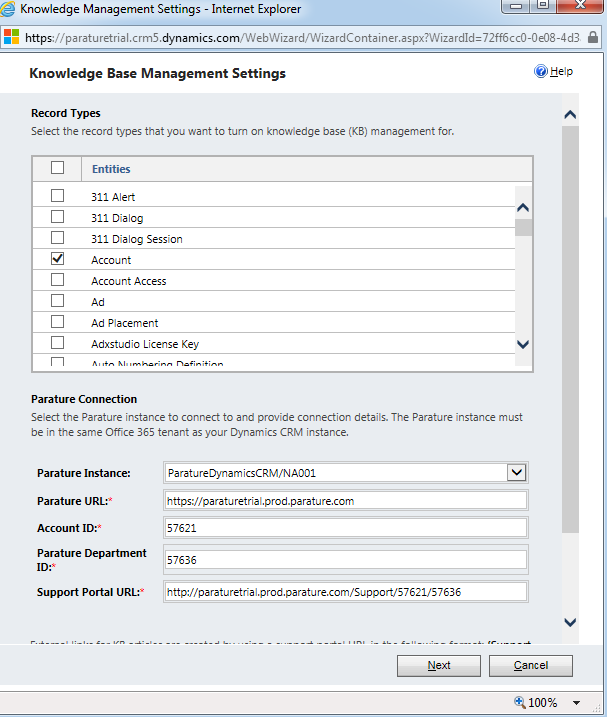Select the Account Access row text

tap(129, 281)
